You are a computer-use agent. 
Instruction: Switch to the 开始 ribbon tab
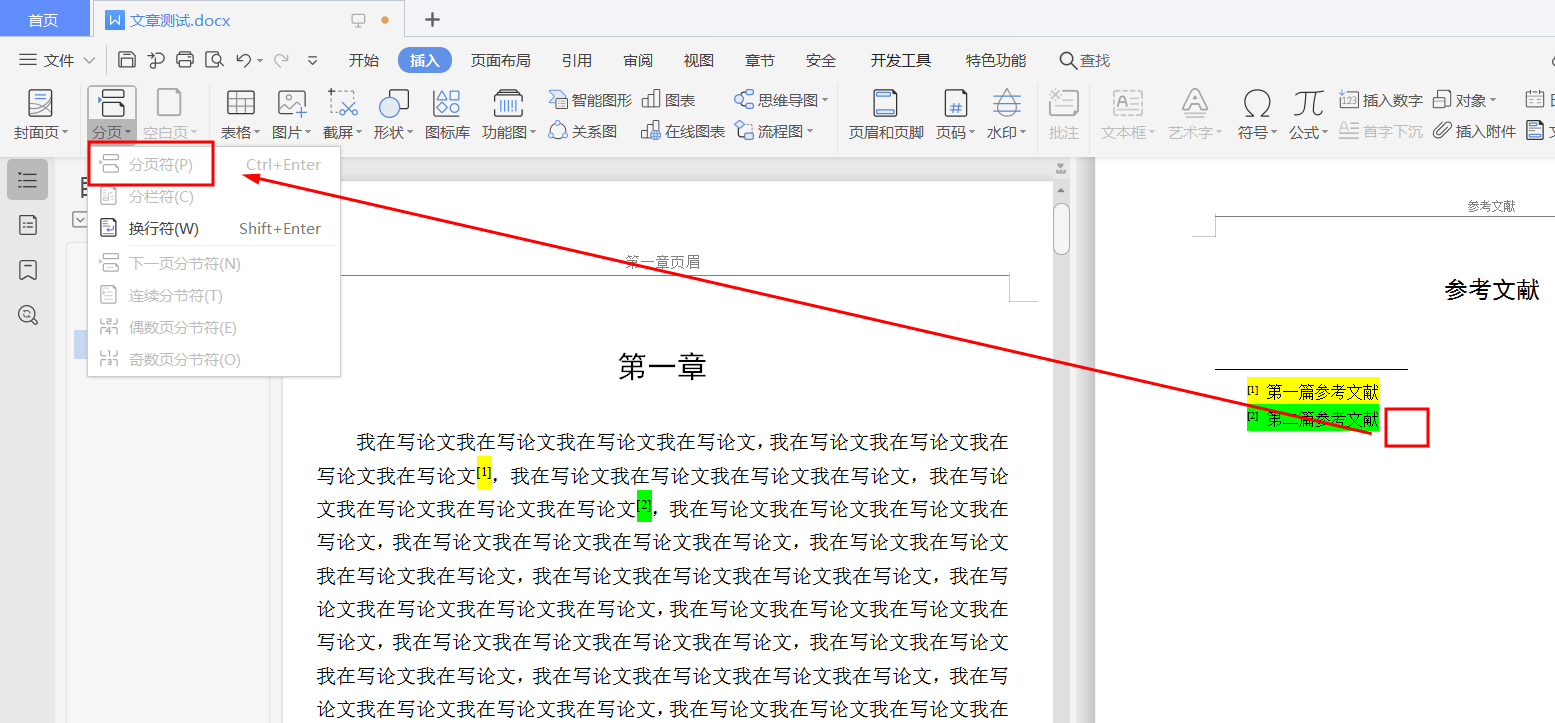tap(364, 60)
